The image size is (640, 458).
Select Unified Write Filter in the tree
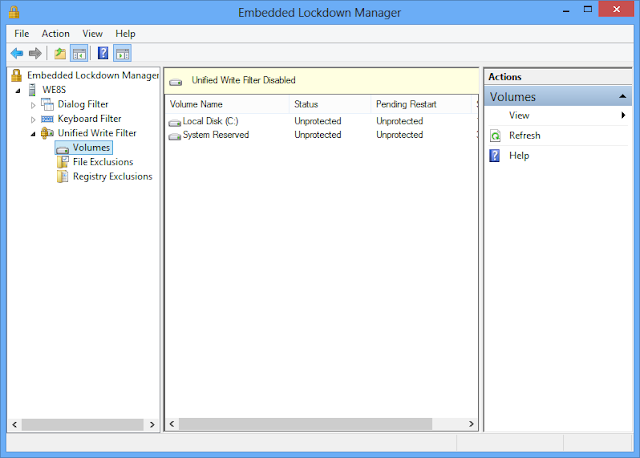point(97,133)
